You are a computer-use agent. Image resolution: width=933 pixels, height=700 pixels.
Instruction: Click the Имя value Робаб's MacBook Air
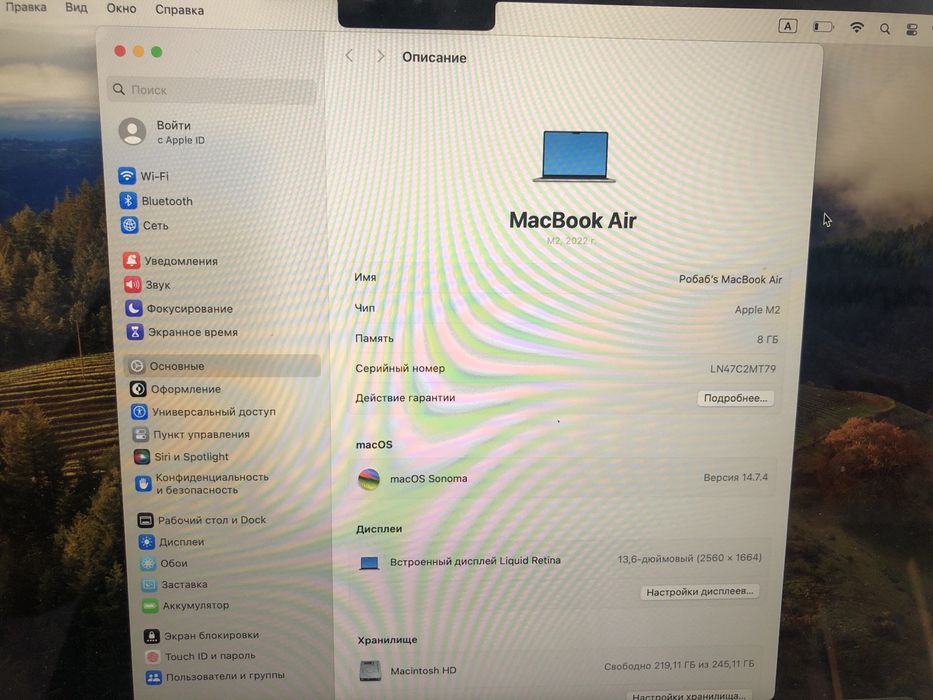730,279
